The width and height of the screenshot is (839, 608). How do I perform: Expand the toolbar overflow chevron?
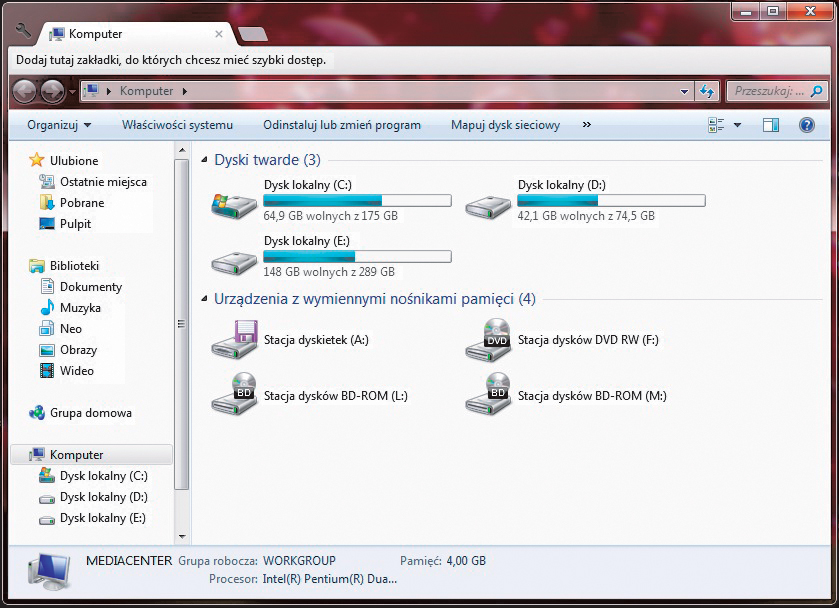(586, 125)
